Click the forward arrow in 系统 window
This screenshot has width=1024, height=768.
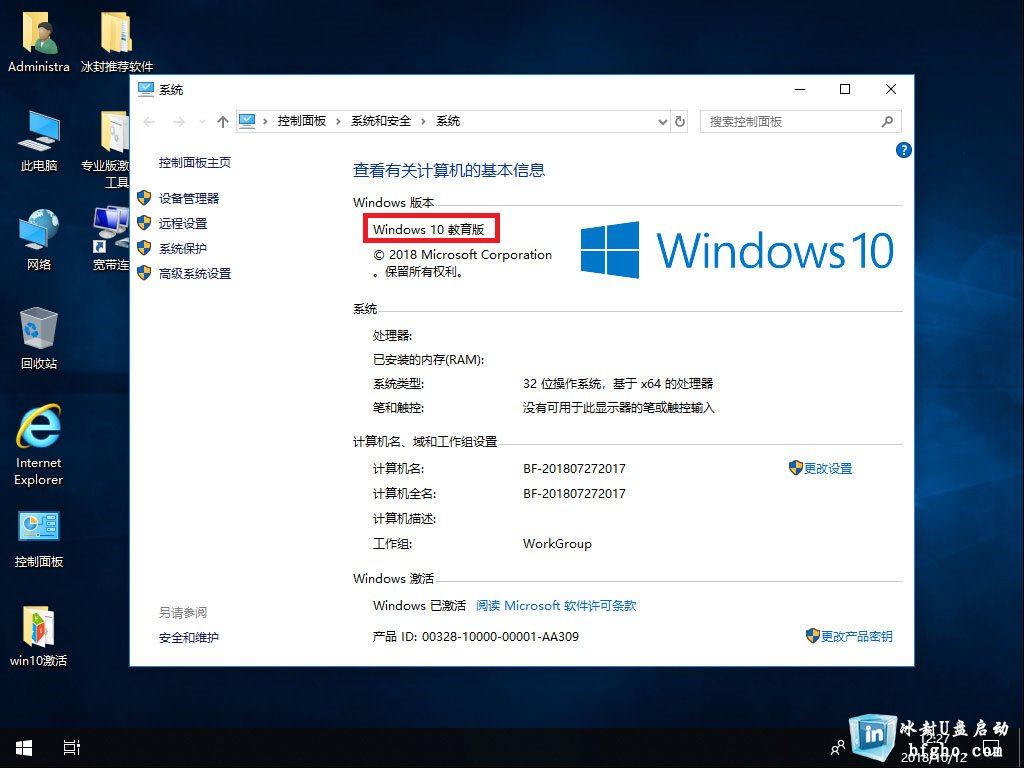pos(178,122)
